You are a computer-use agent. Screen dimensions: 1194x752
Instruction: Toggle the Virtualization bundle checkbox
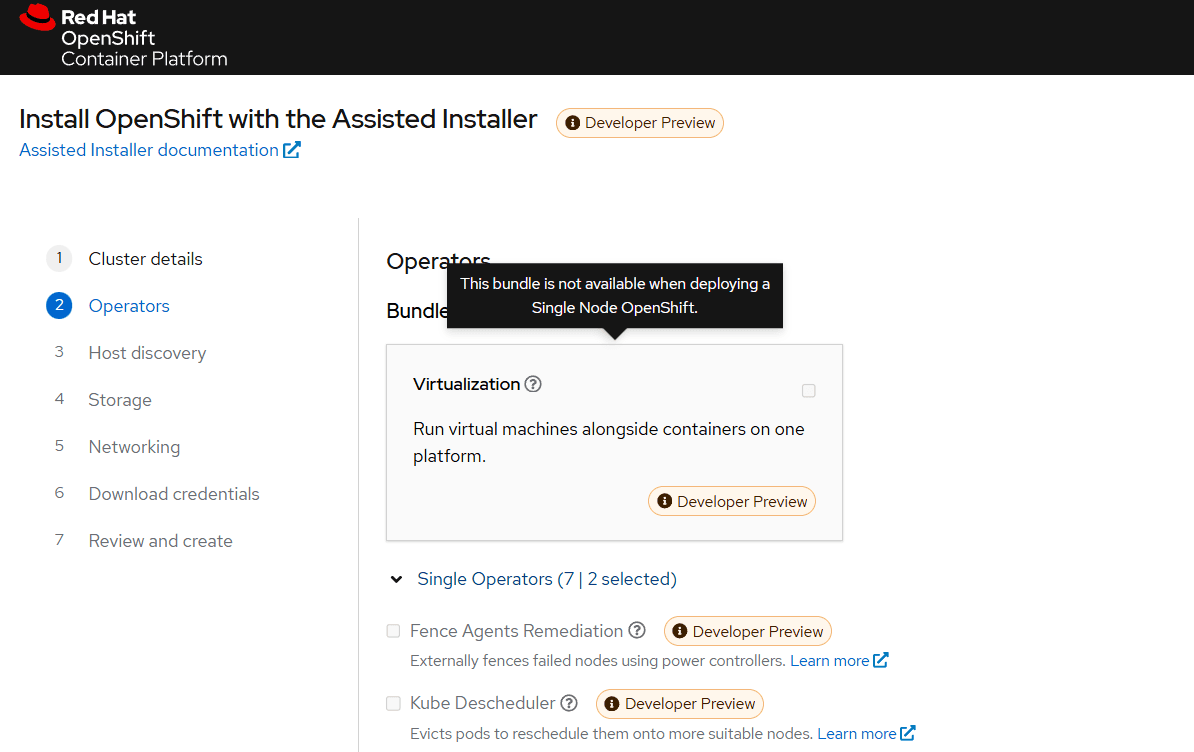tap(809, 391)
